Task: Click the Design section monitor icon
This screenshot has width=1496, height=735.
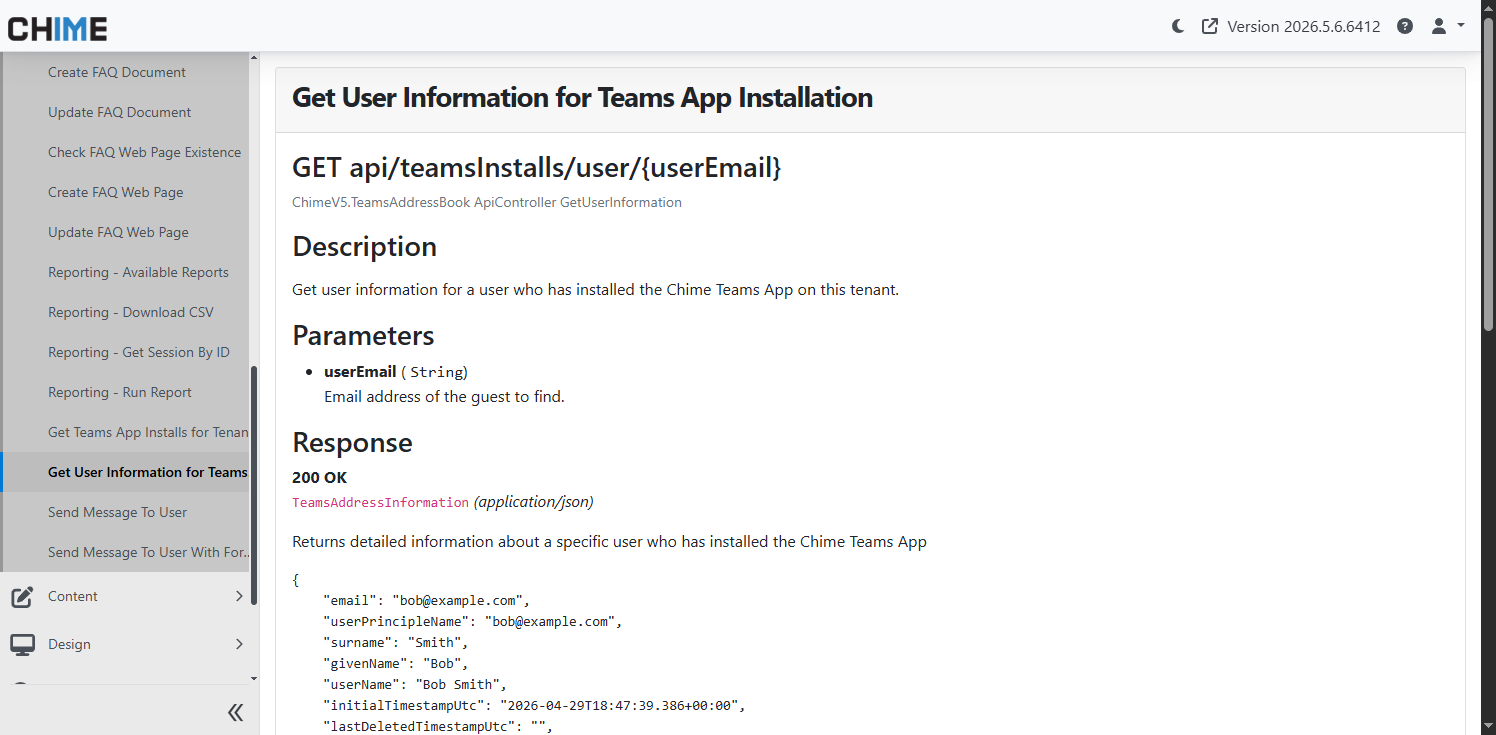Action: click(x=22, y=645)
